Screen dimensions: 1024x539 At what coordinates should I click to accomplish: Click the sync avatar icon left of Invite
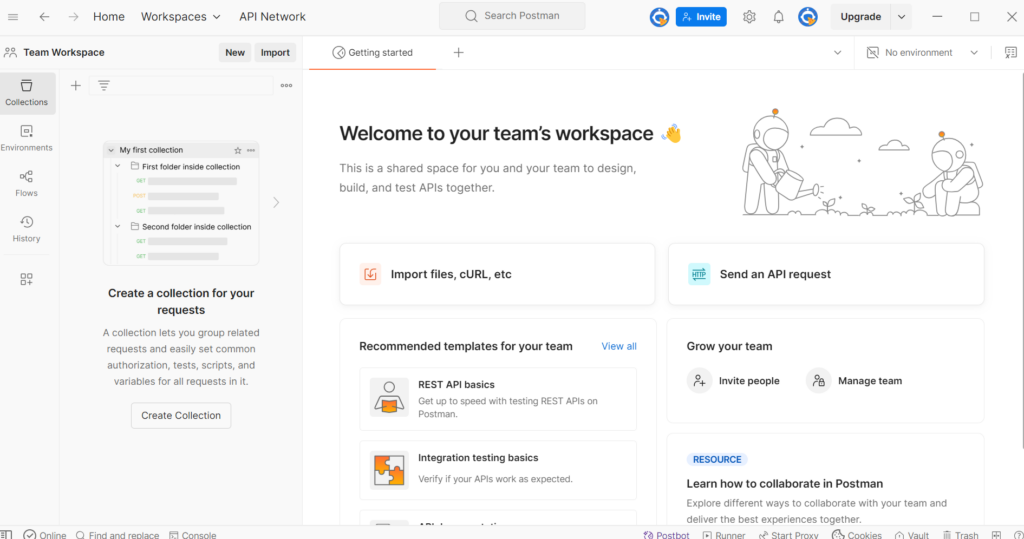coord(659,17)
